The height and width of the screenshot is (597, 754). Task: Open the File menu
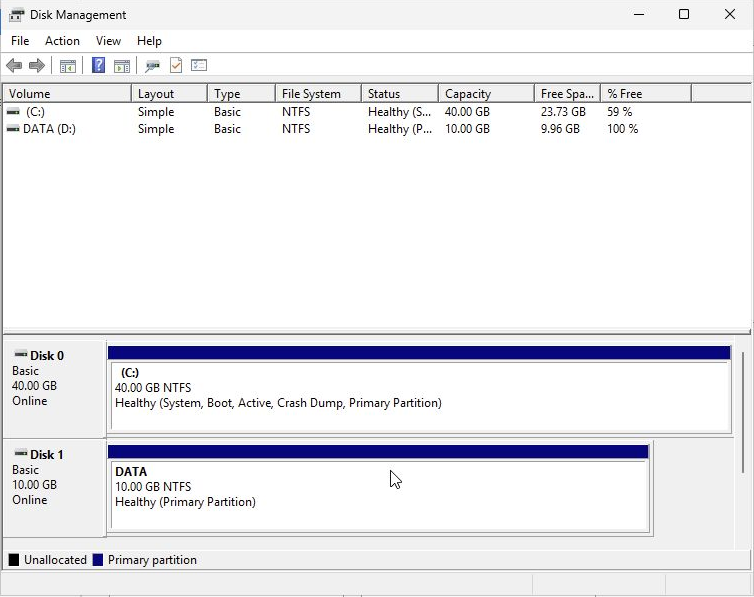click(20, 41)
